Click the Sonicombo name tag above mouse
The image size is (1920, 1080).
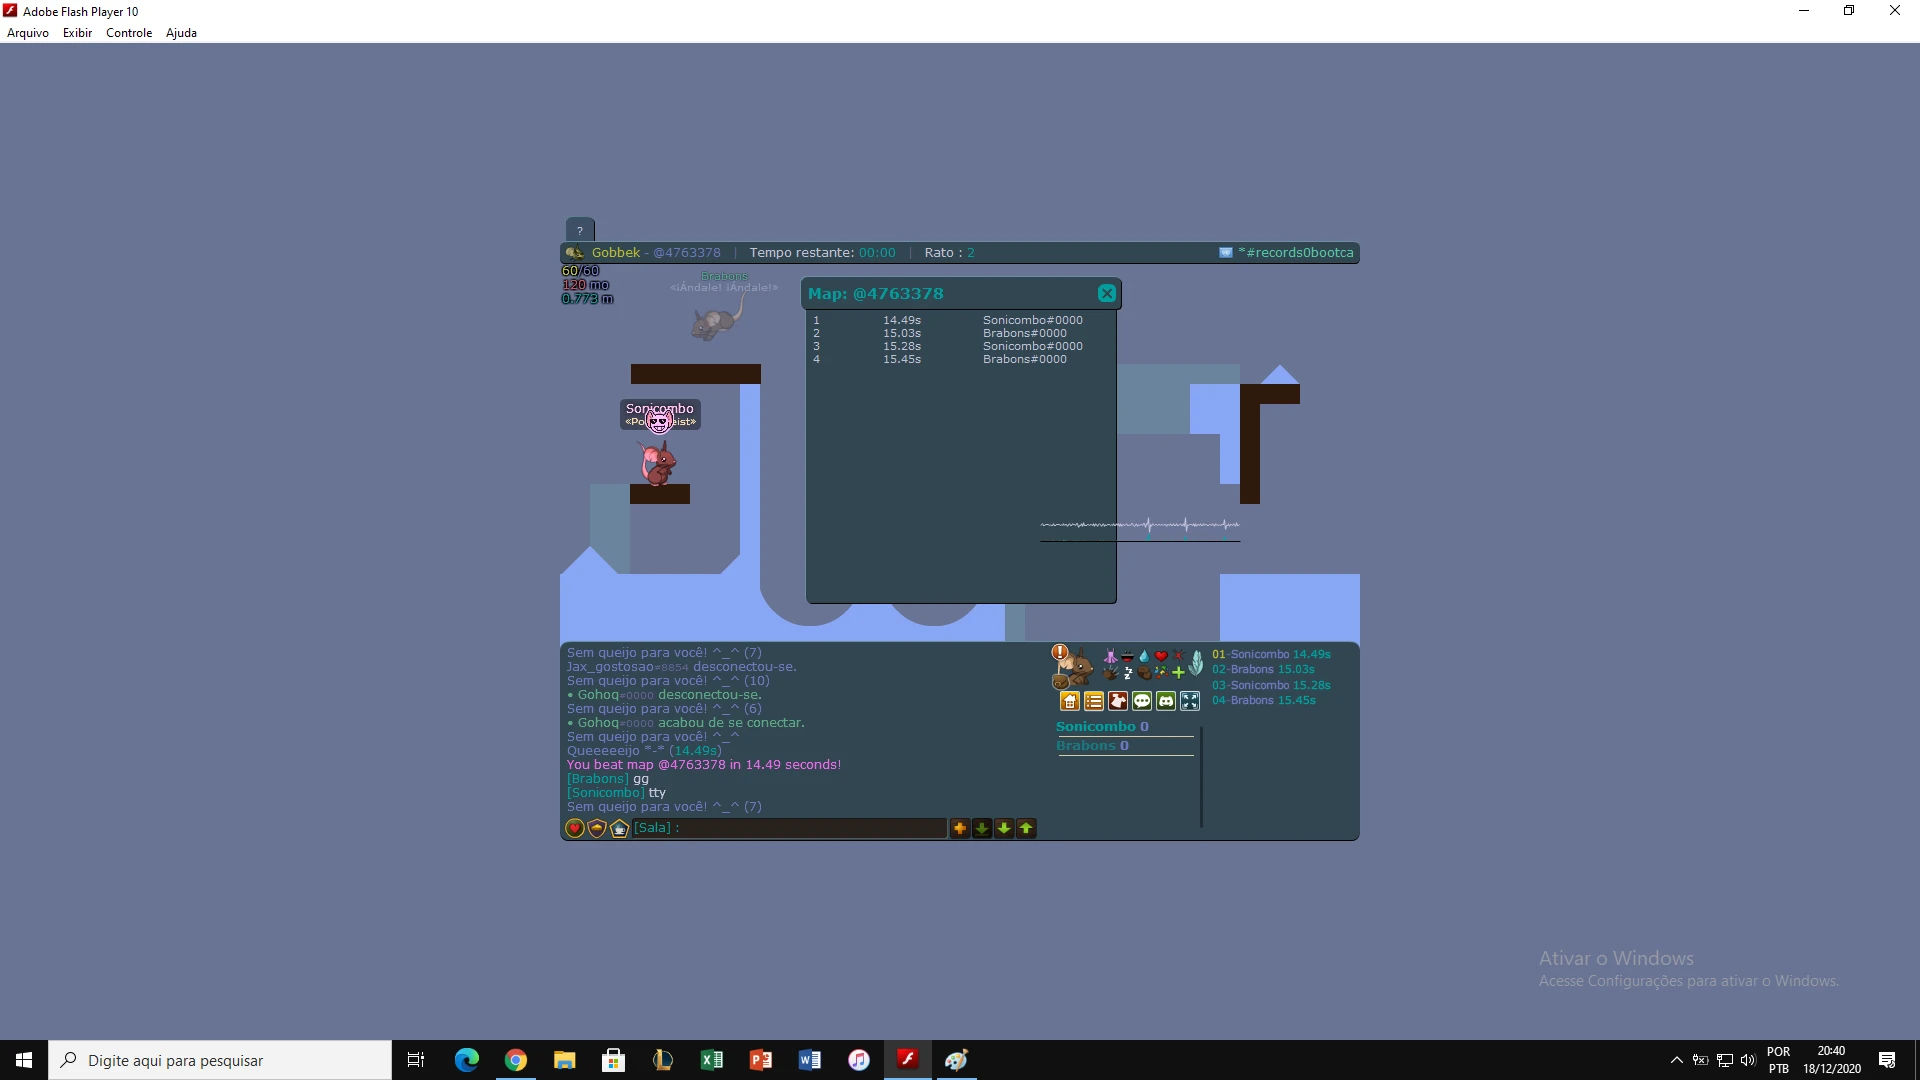click(x=660, y=414)
